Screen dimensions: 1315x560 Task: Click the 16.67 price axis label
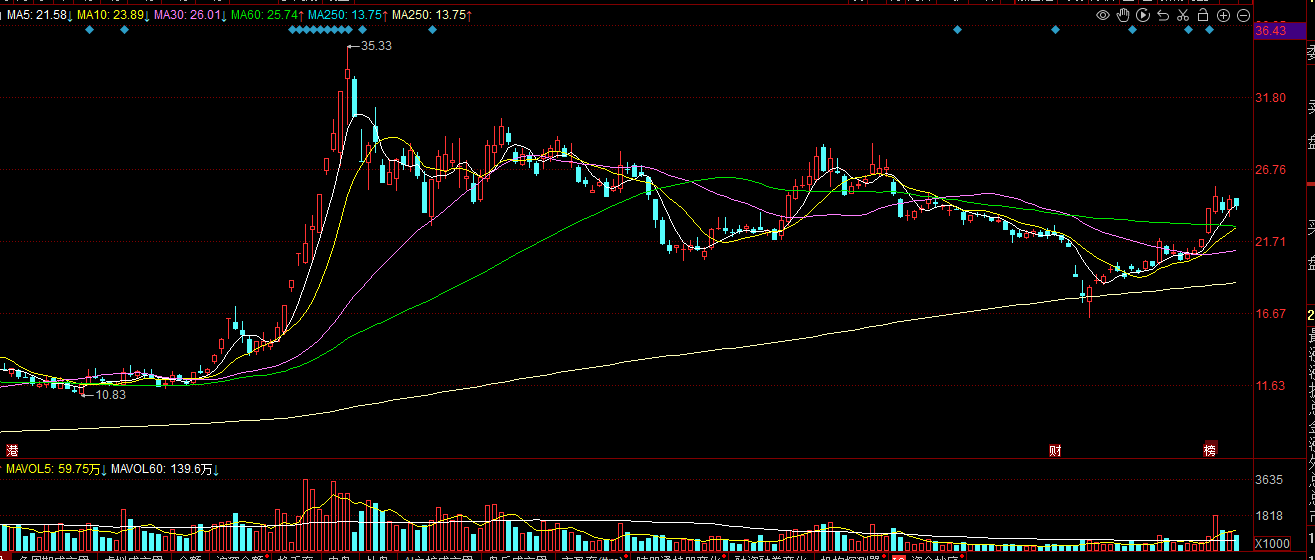[x=1270, y=314]
